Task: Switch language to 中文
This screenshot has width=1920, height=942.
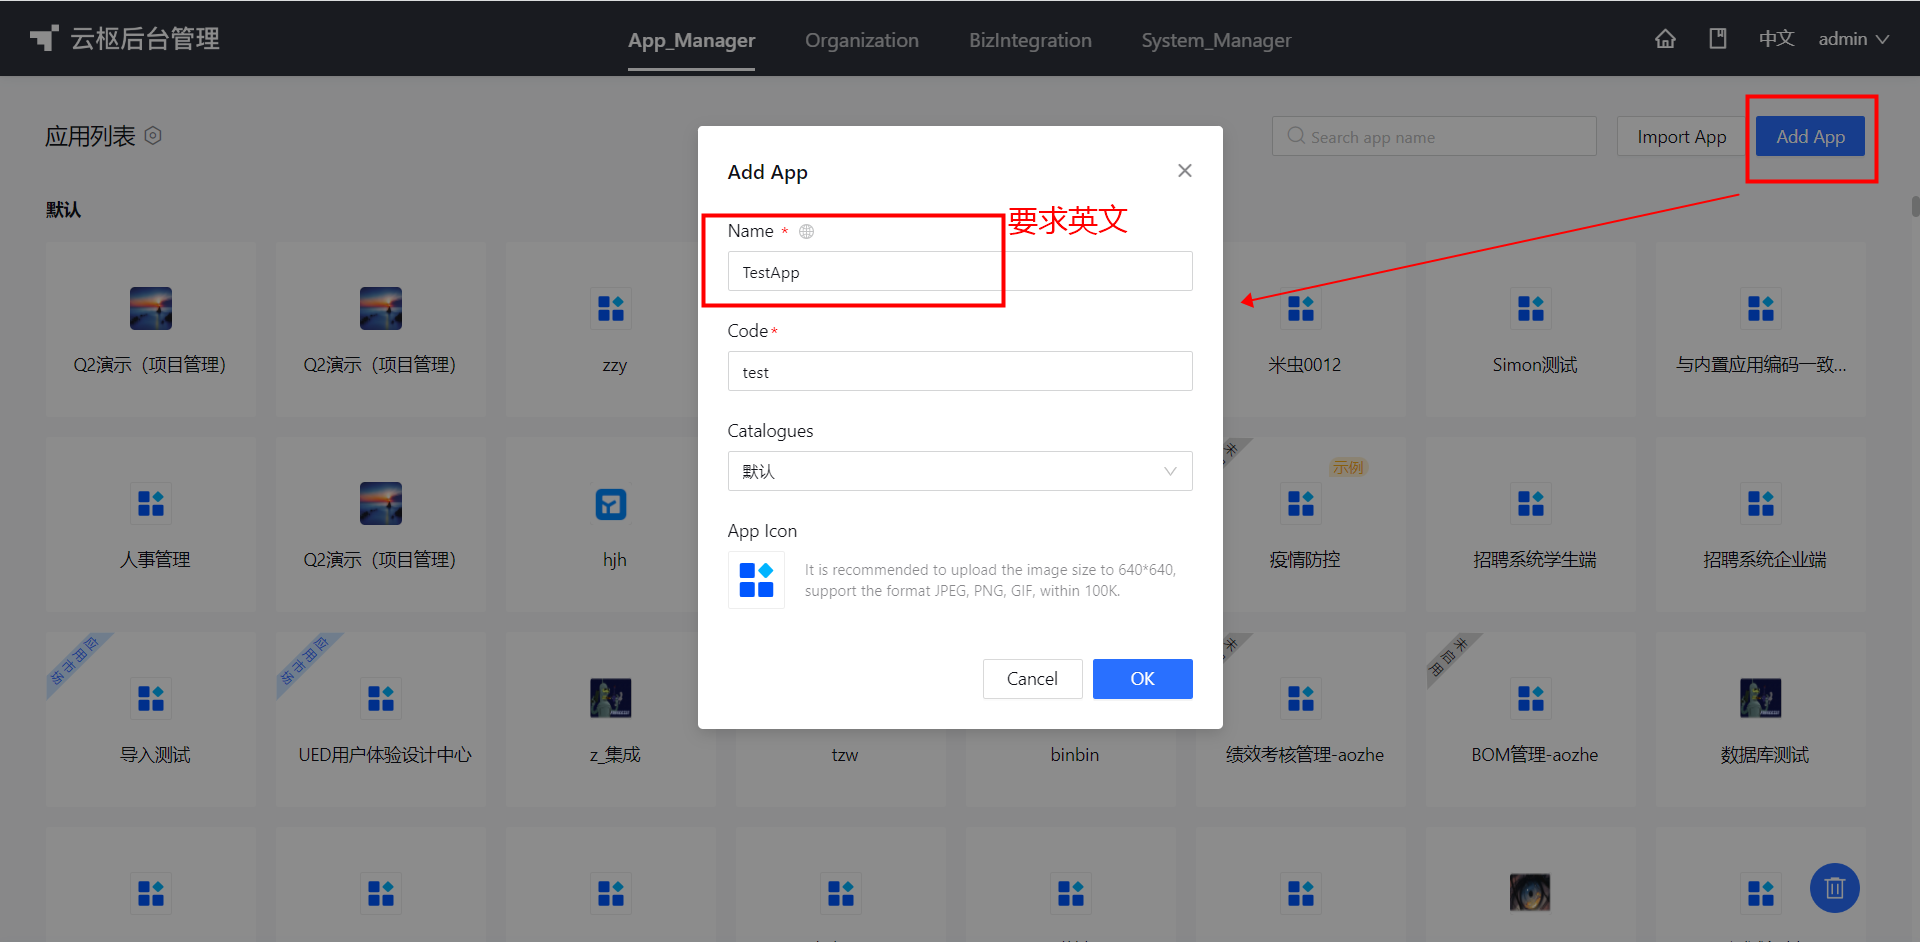Action: click(x=1777, y=39)
